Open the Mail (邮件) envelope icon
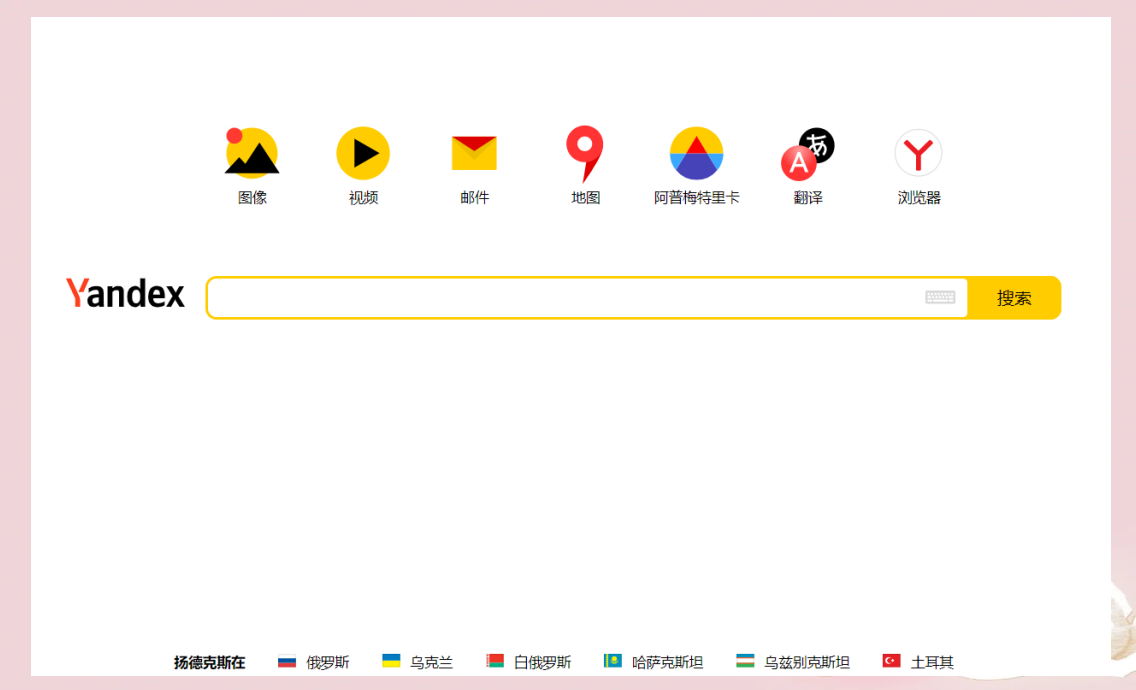Image resolution: width=1136 pixels, height=690 pixels. [474, 153]
